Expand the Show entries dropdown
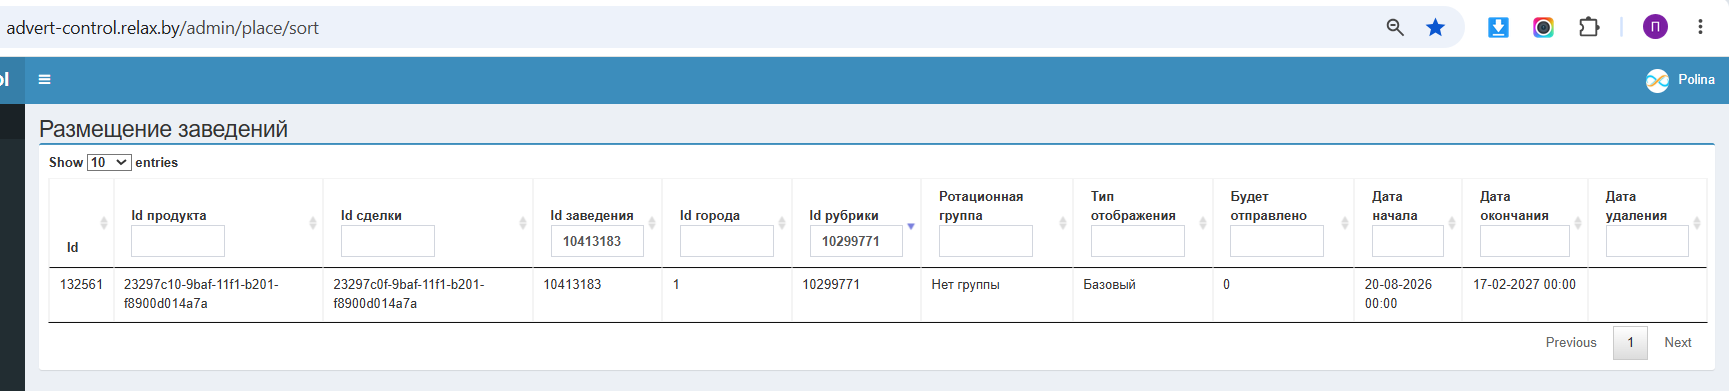Image resolution: width=1729 pixels, height=391 pixels. point(109,162)
